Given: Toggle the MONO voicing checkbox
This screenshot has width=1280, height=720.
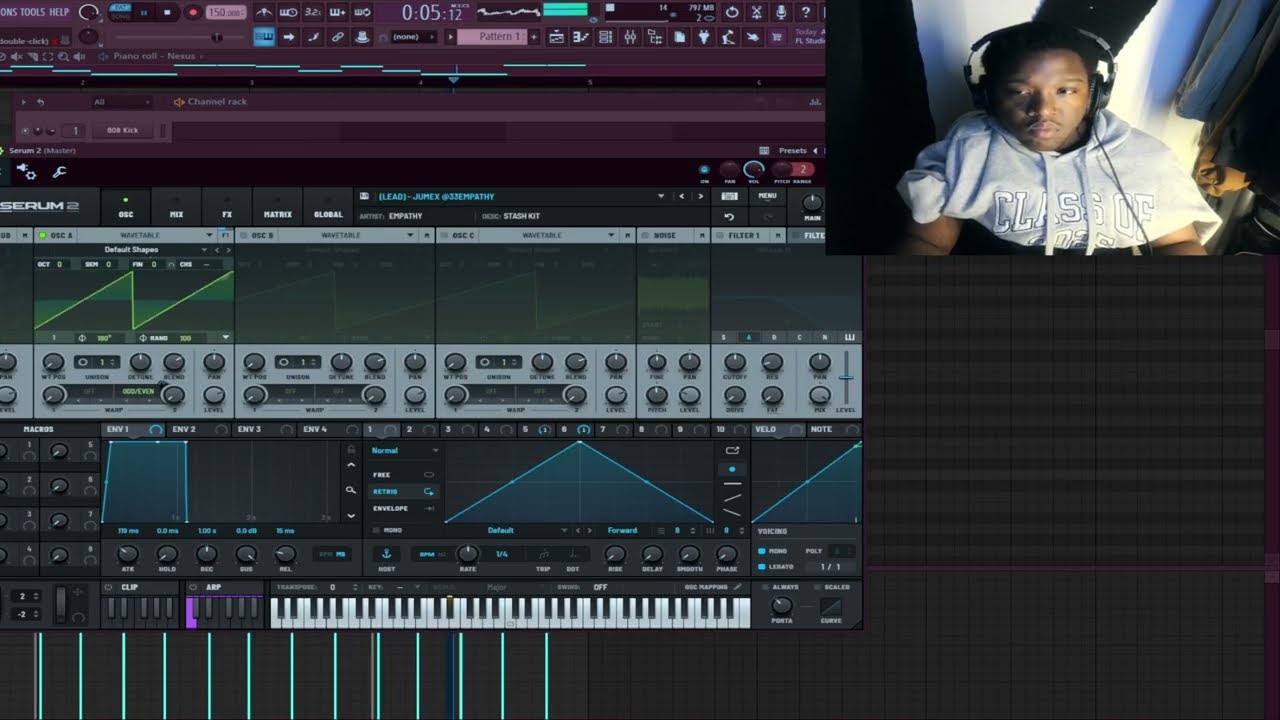Looking at the screenshot, I should 762,551.
